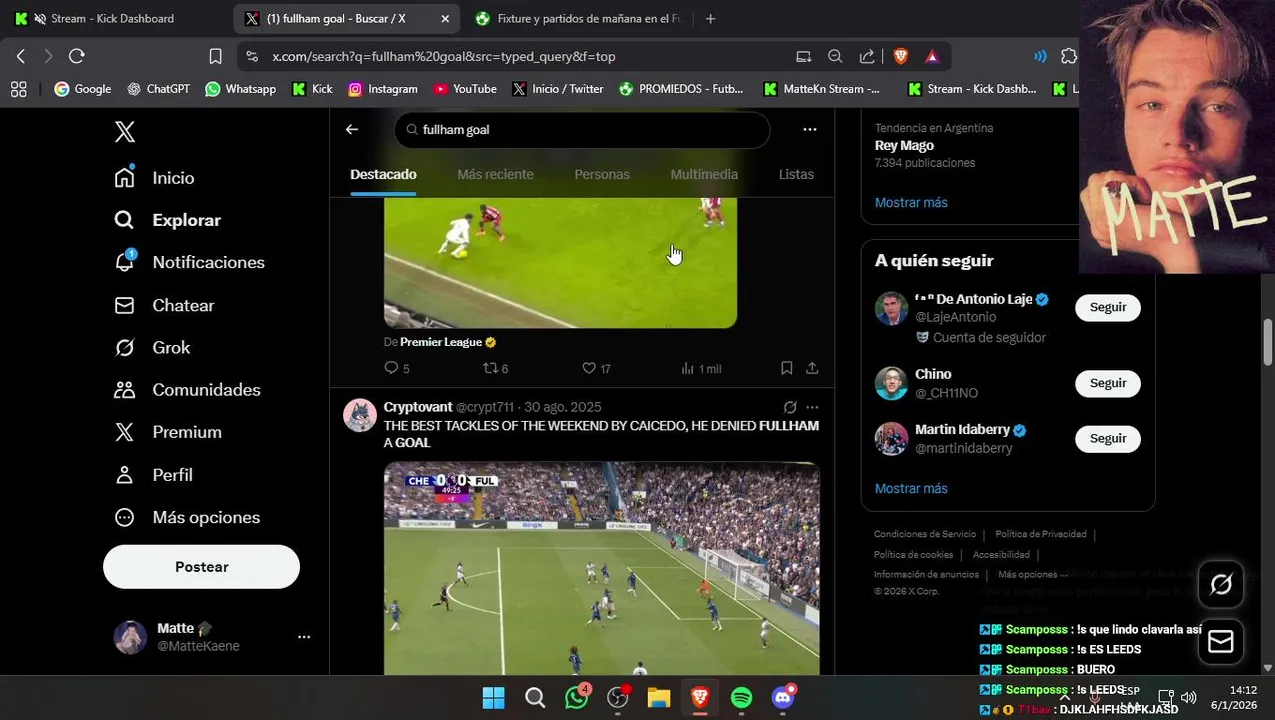The width and height of the screenshot is (1275, 720).
Task: Bookmark the Premier League video post
Action: (x=787, y=368)
